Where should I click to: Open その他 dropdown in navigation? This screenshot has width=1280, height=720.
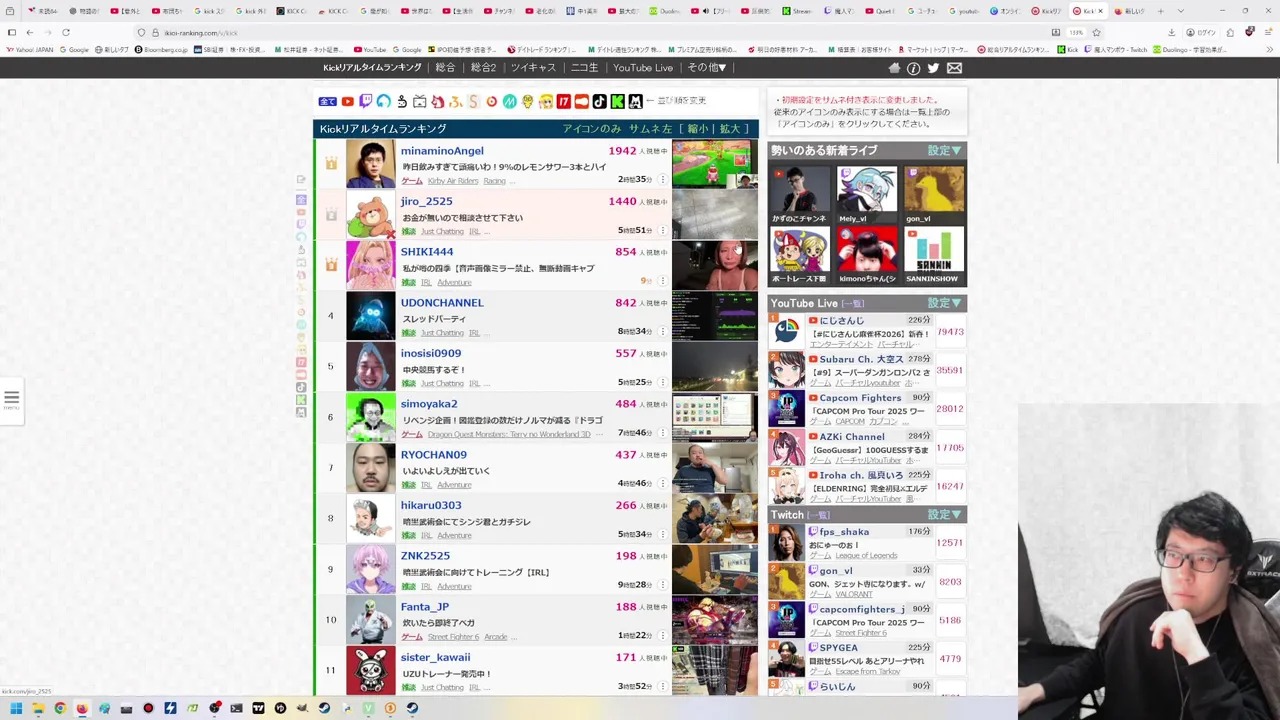[707, 68]
